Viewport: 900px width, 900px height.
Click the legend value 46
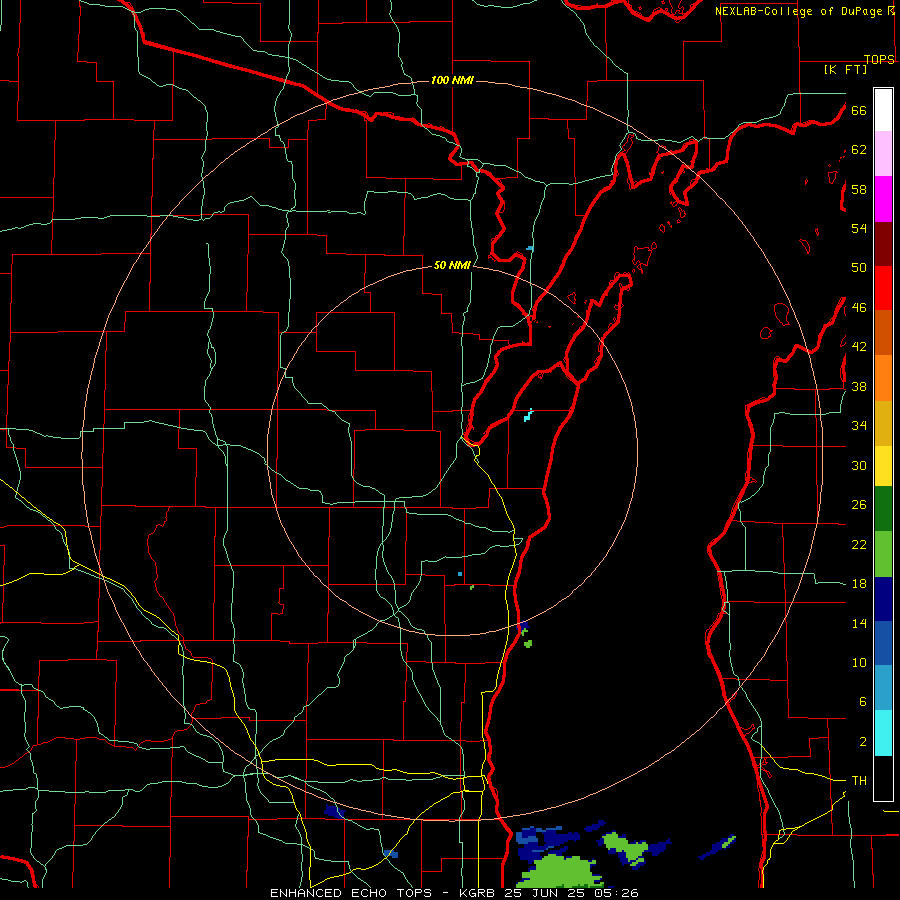coord(859,308)
